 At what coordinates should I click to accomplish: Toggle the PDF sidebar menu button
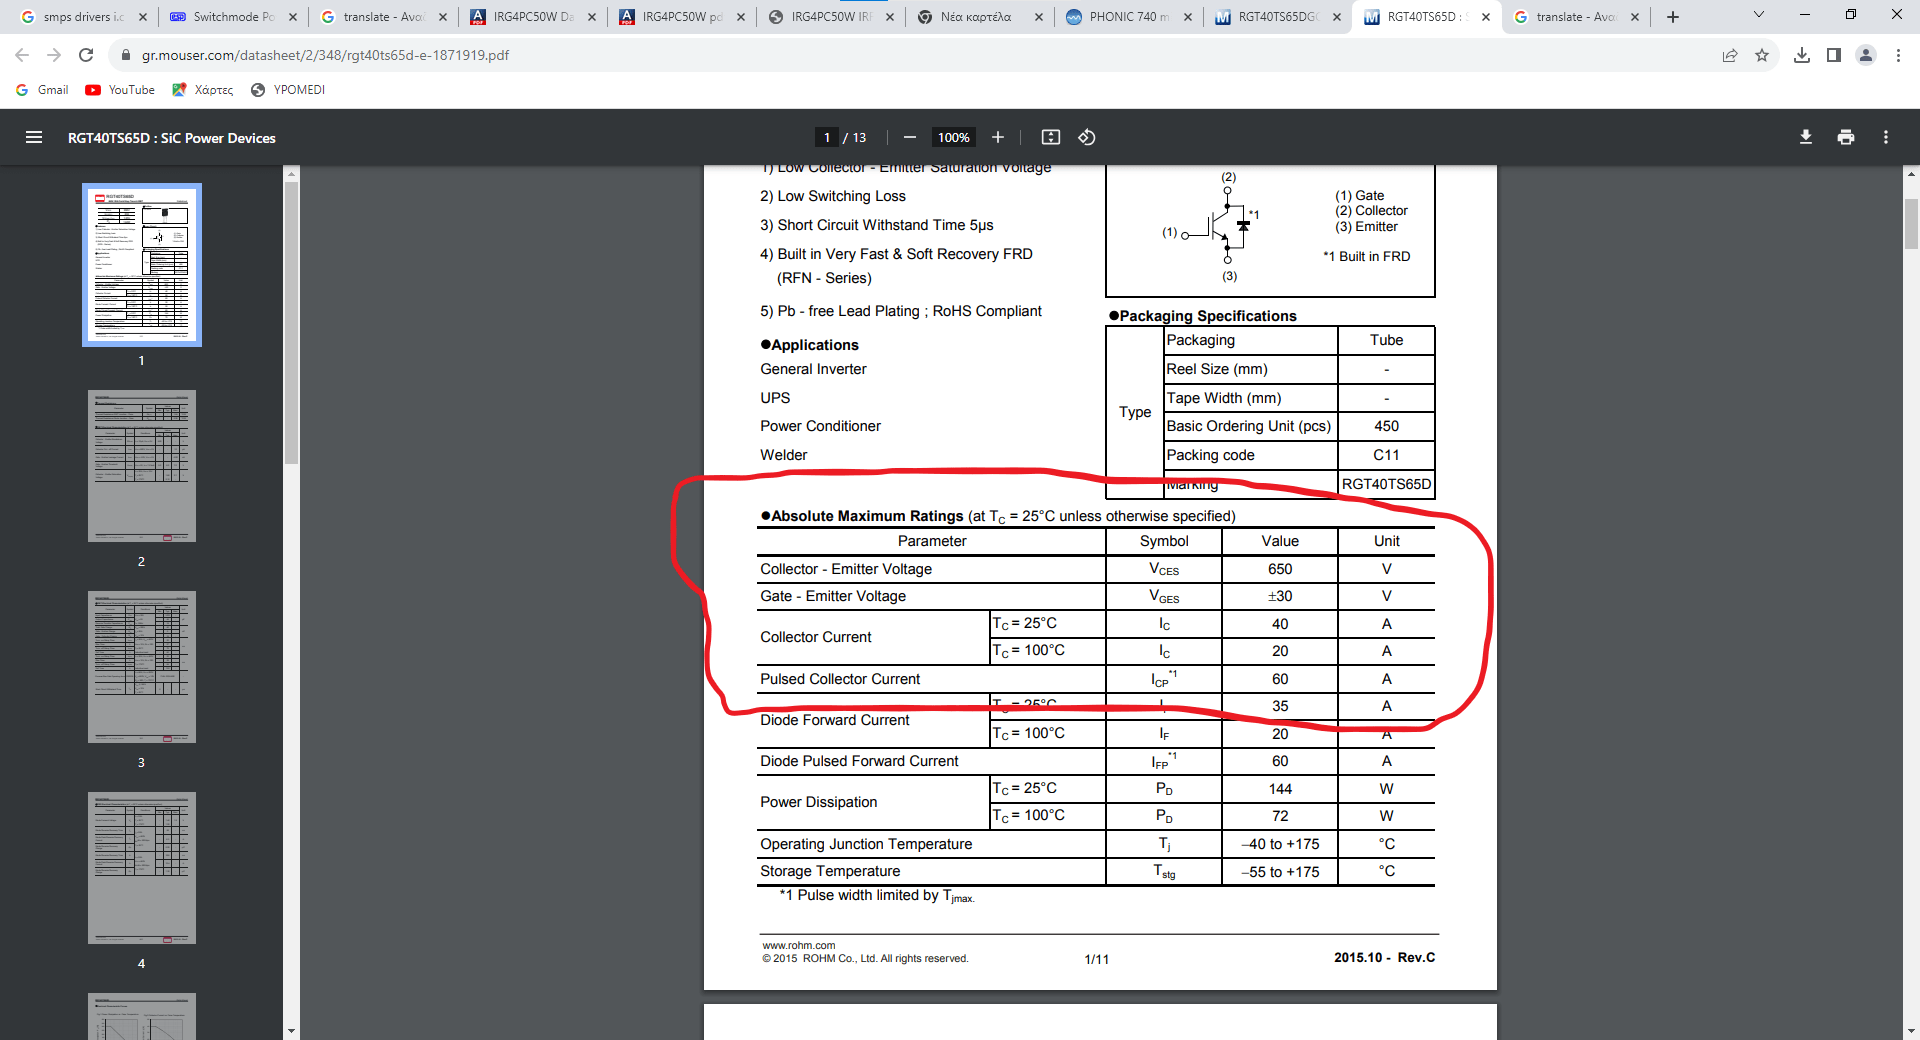34,138
